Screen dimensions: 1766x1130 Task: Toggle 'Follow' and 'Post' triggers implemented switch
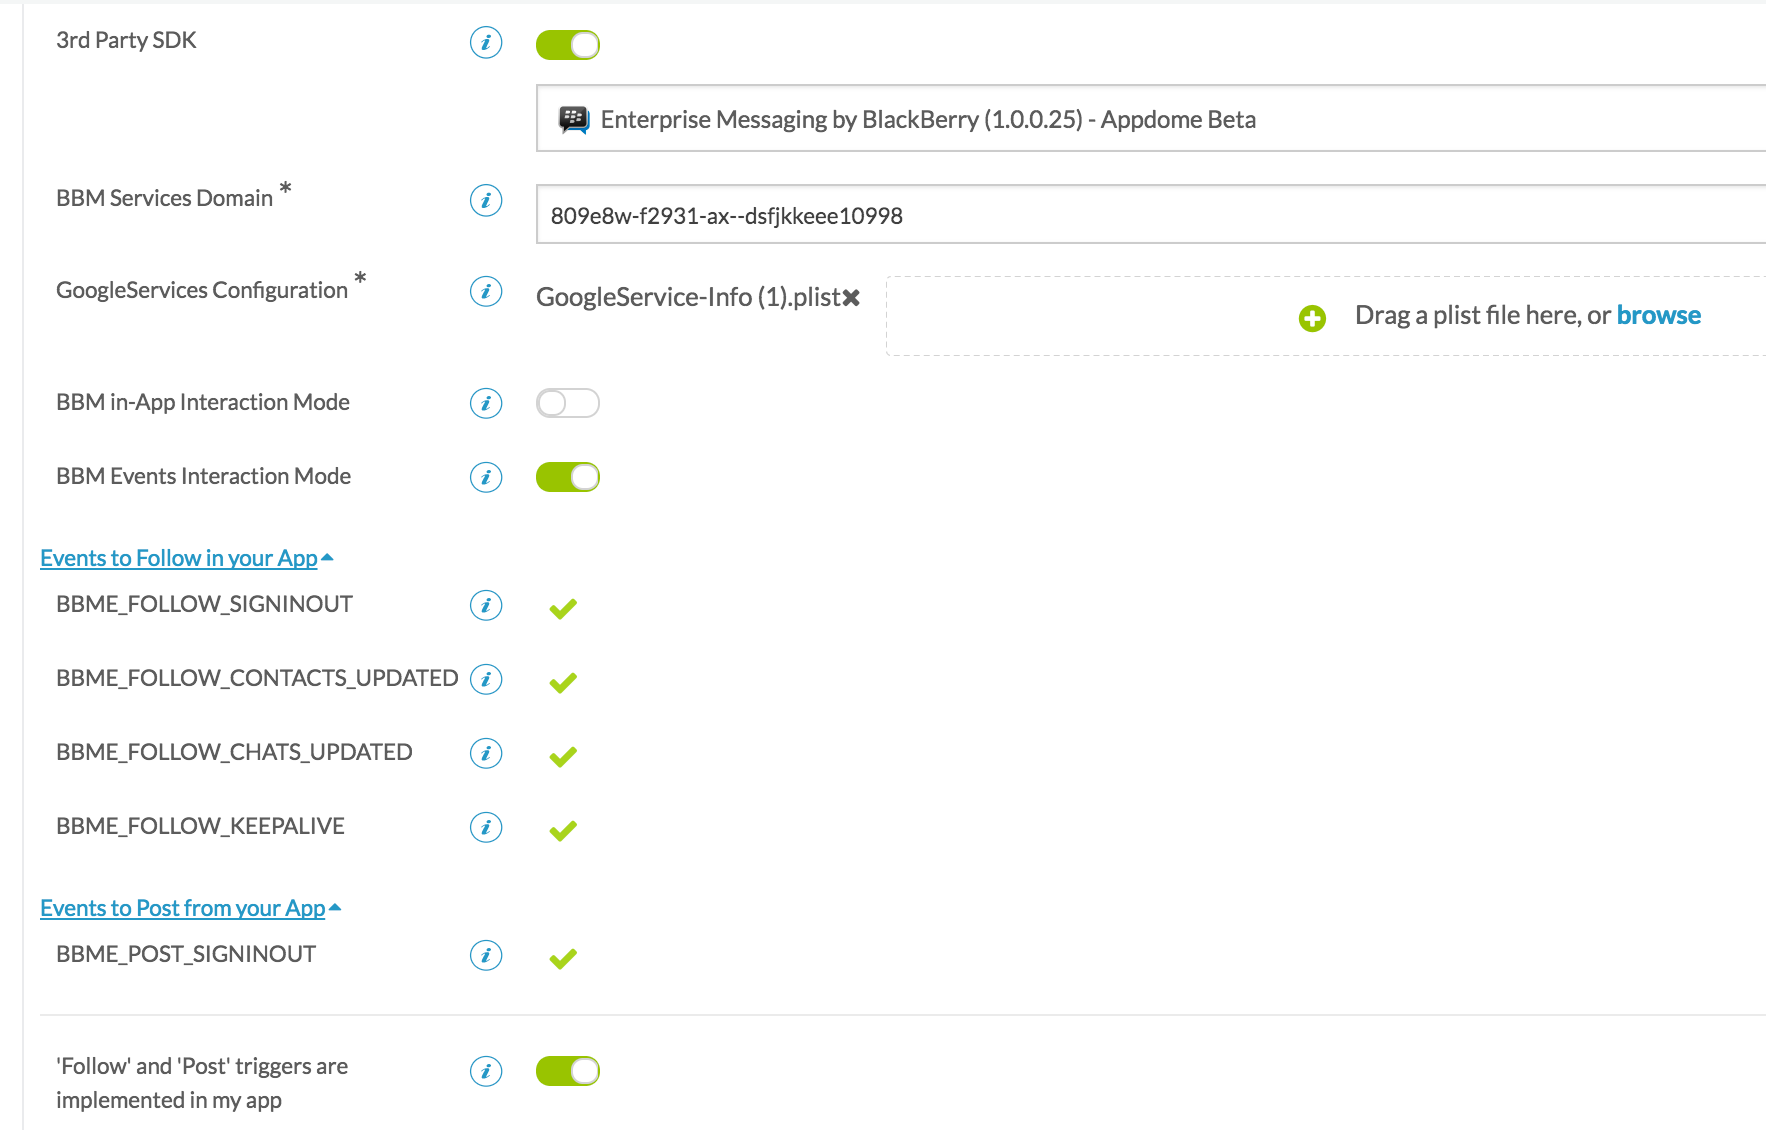coord(568,1071)
